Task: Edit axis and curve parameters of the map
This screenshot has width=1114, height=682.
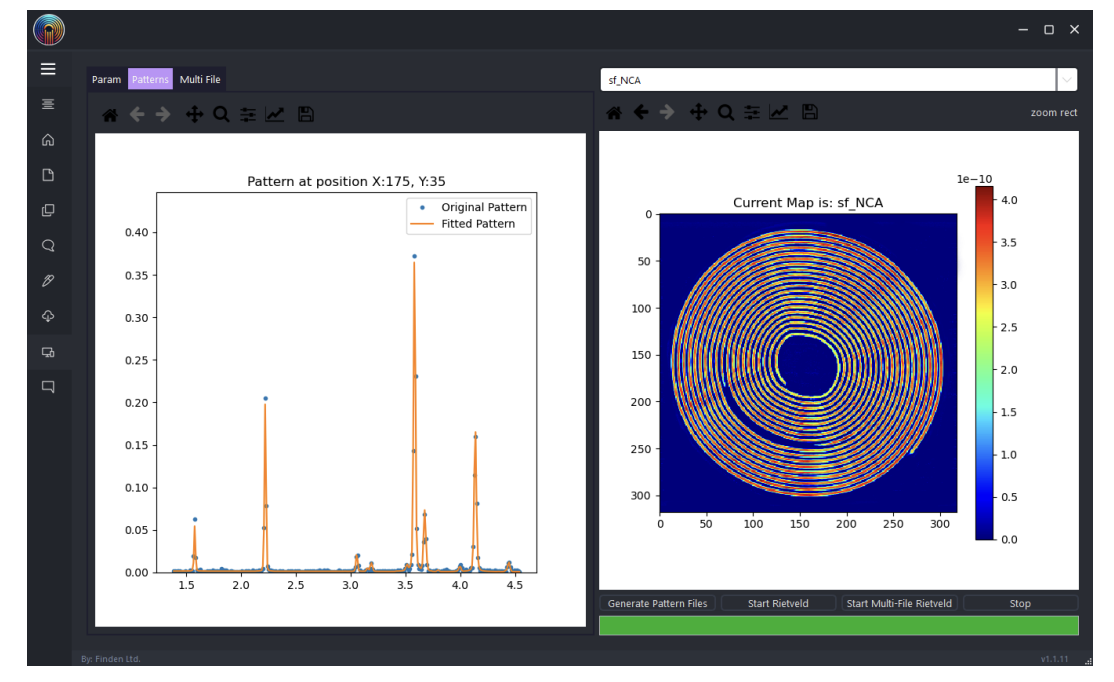Action: 778,113
